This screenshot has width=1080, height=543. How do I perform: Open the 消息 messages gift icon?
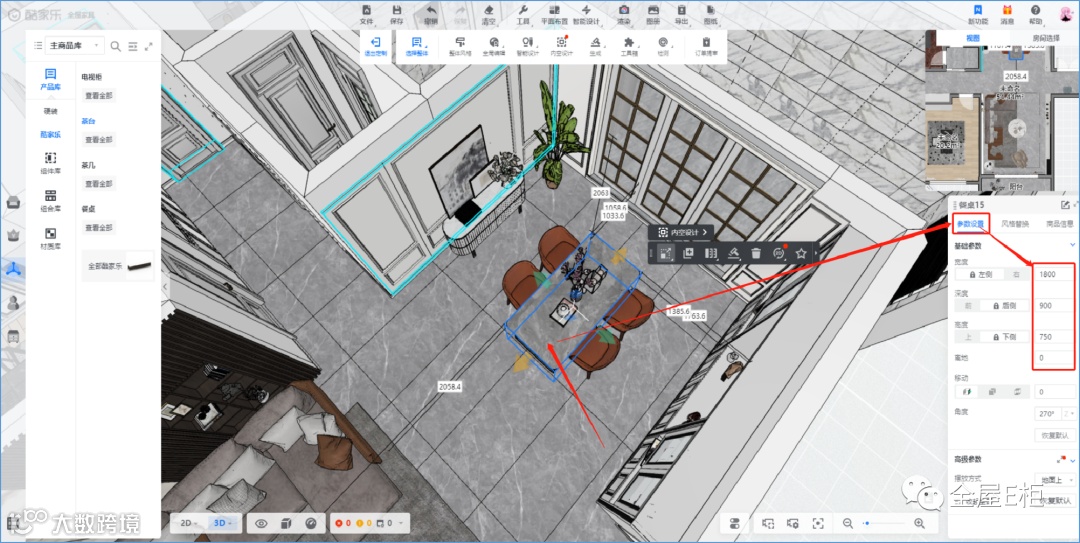pos(1007,10)
